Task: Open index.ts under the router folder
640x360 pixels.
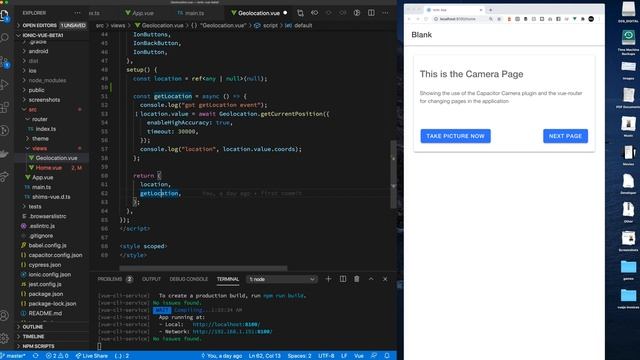Action: click(45, 129)
